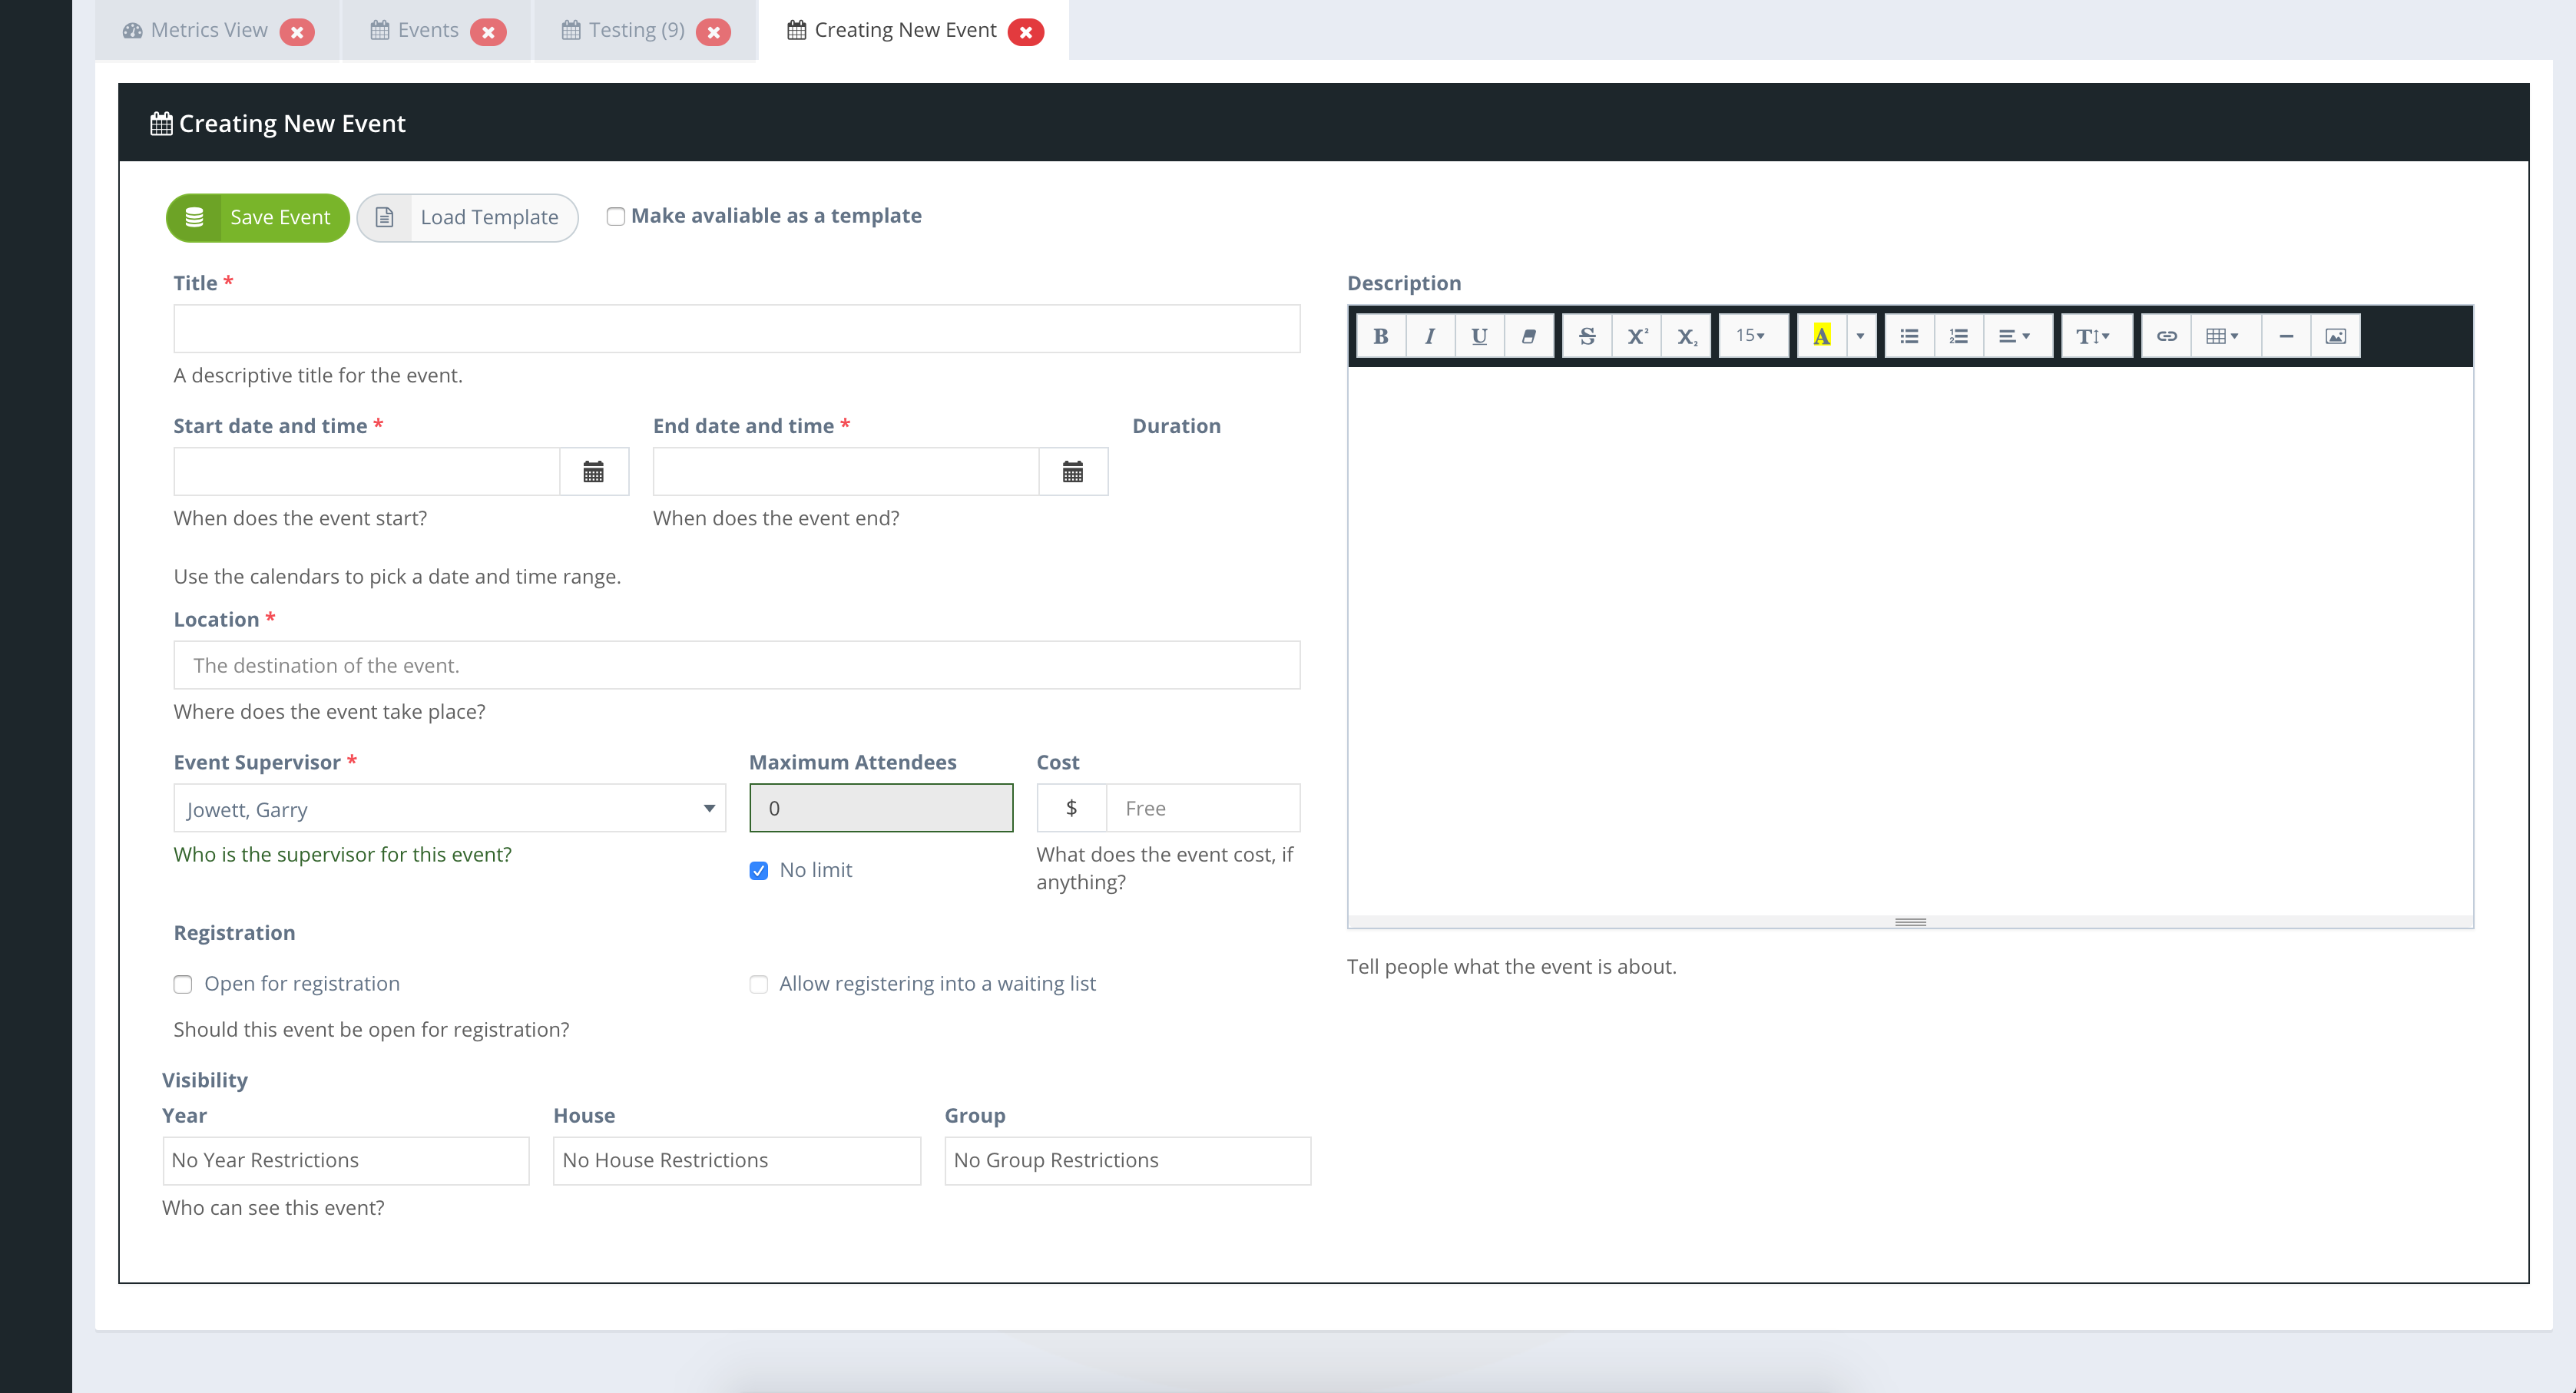Image resolution: width=2576 pixels, height=1393 pixels.
Task: Expand the highlight color picker arrow
Action: [1860, 336]
